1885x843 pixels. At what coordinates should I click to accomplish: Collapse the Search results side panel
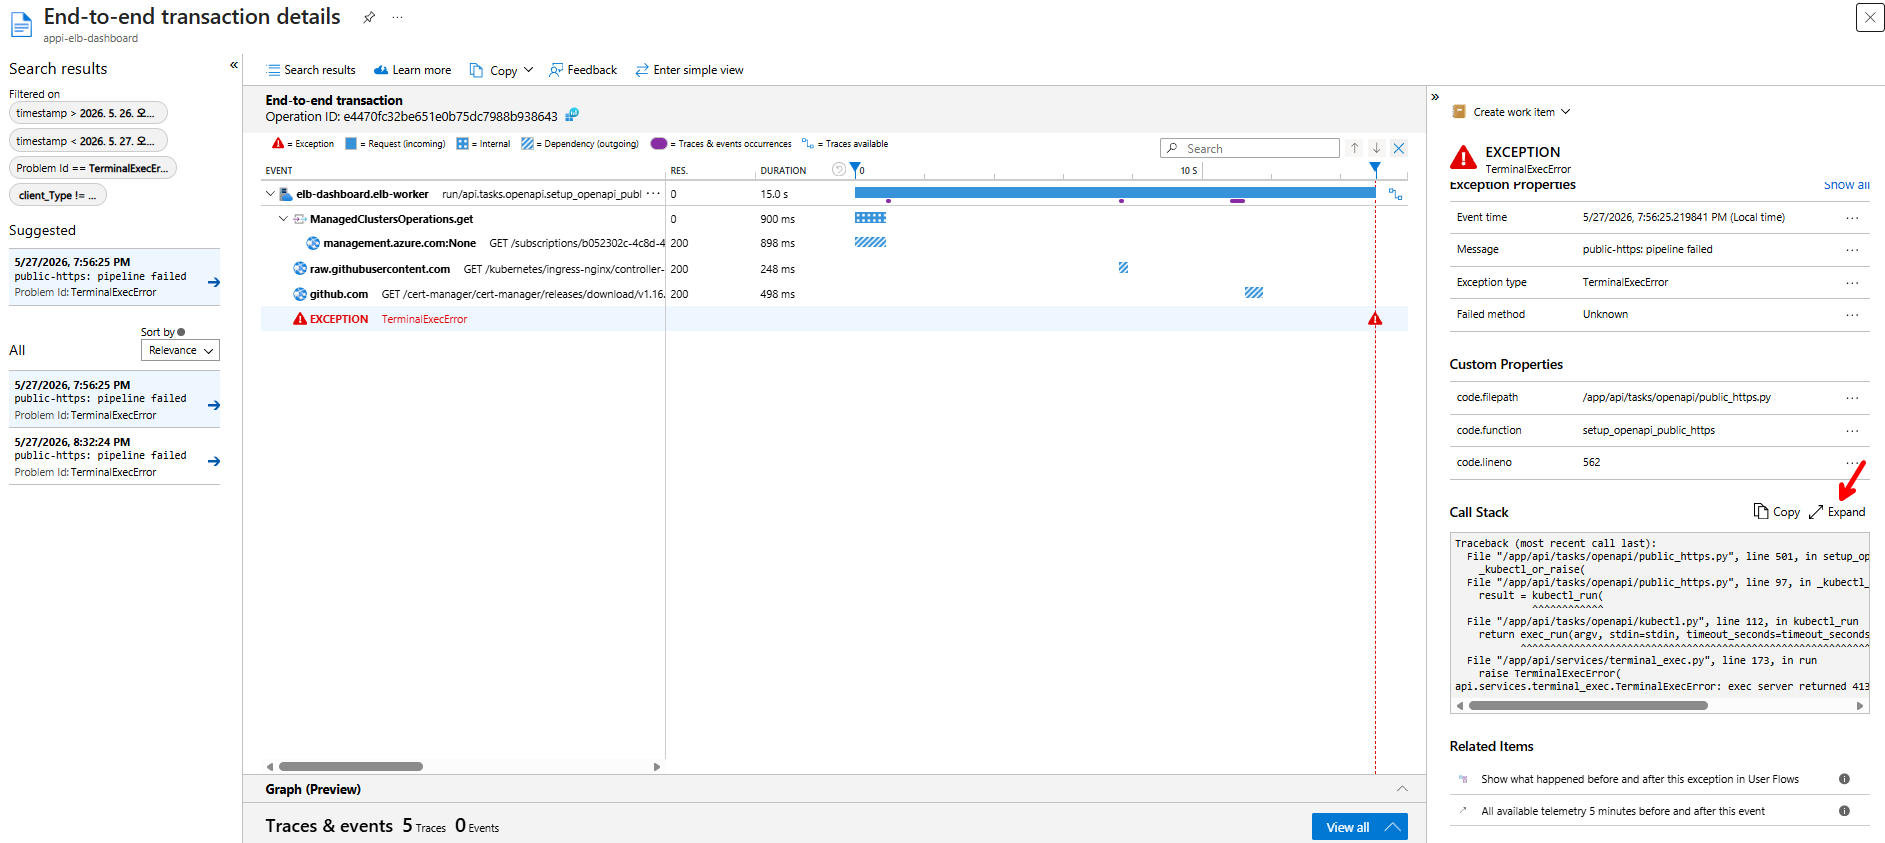(234, 65)
